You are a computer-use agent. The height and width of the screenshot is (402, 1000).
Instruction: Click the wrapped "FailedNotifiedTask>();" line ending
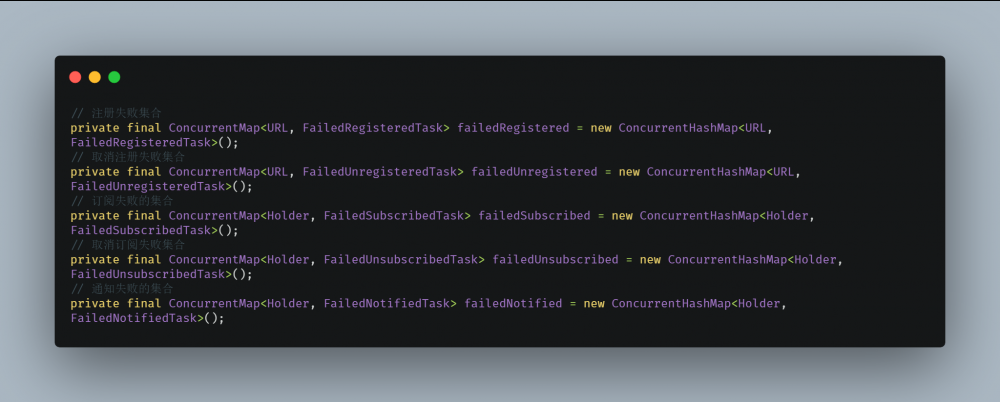click(147, 318)
